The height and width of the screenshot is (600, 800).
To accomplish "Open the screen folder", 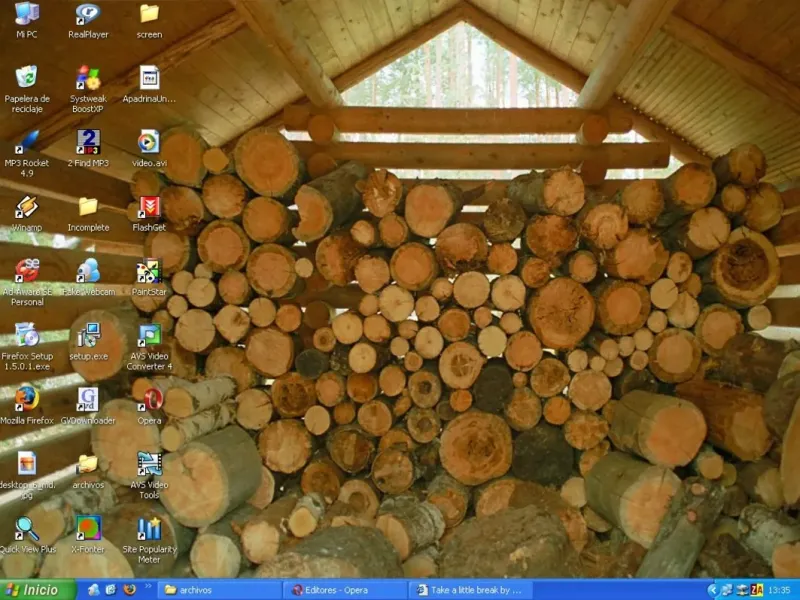I will 149,20.
